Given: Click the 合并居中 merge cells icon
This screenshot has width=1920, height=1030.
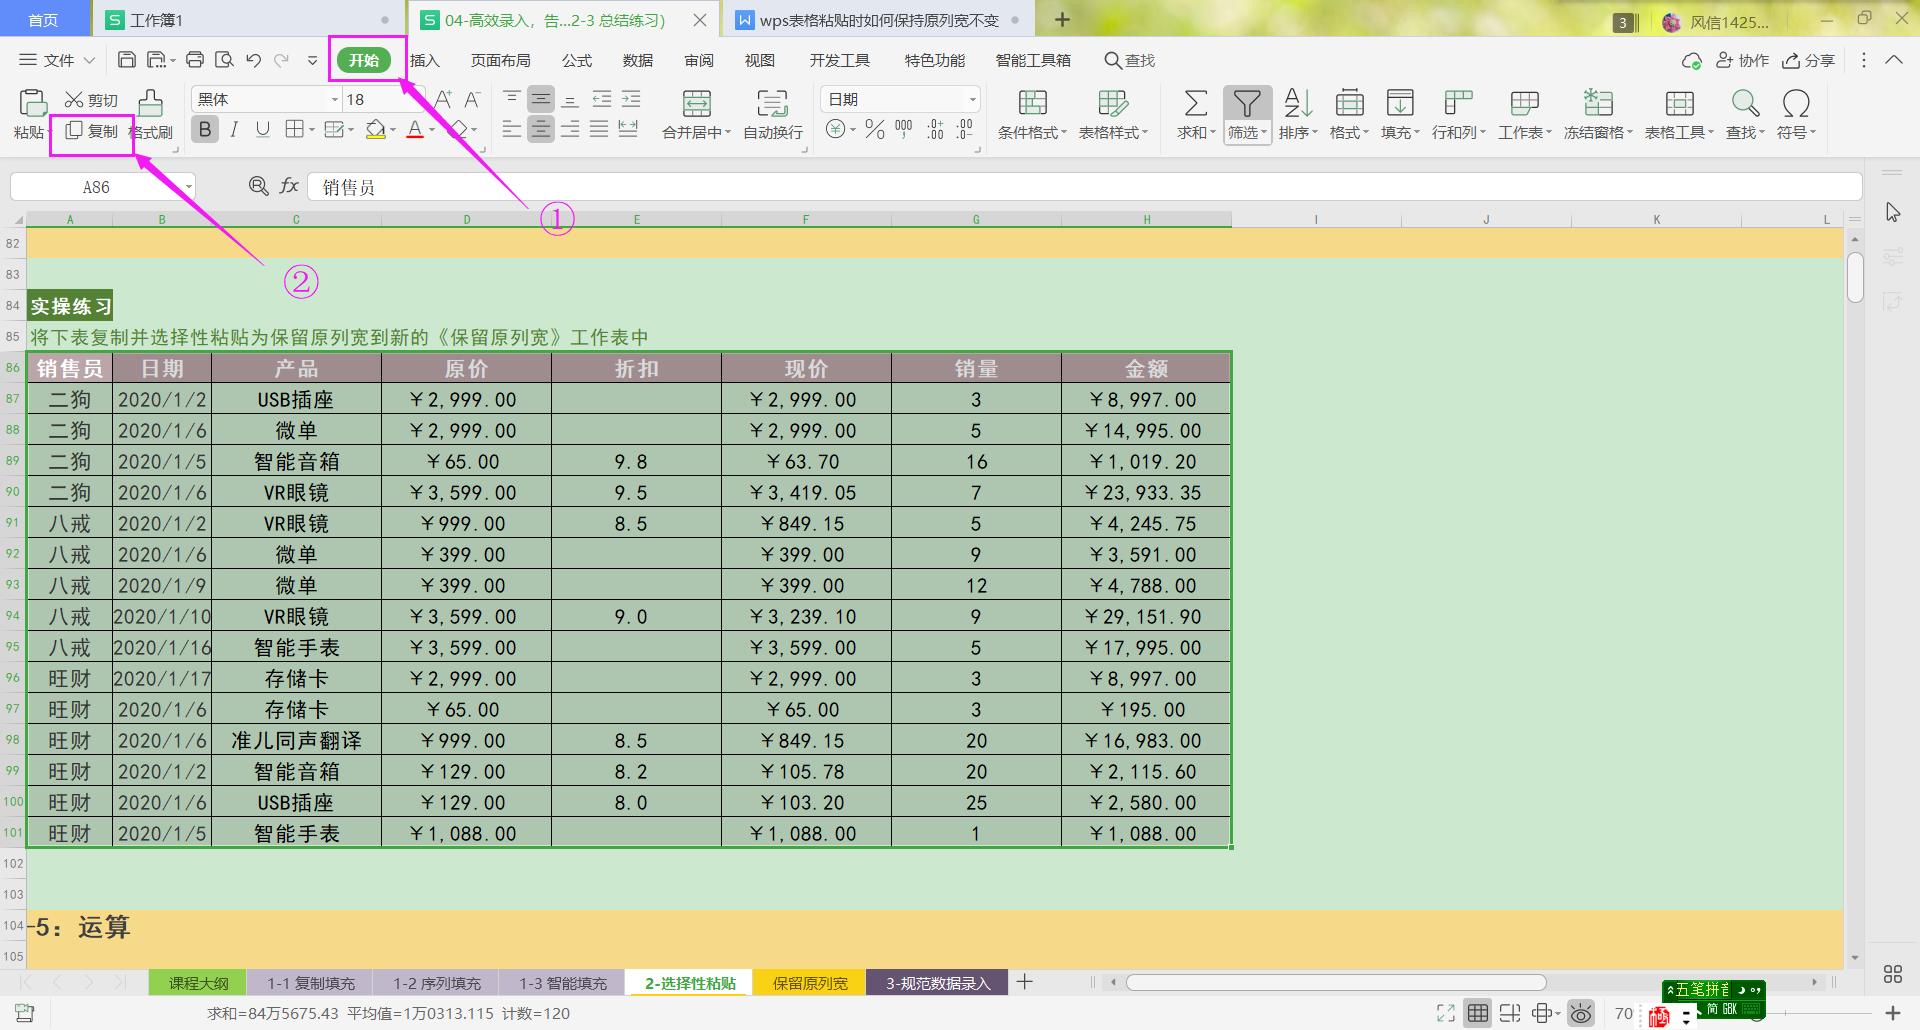Looking at the screenshot, I should tap(694, 110).
